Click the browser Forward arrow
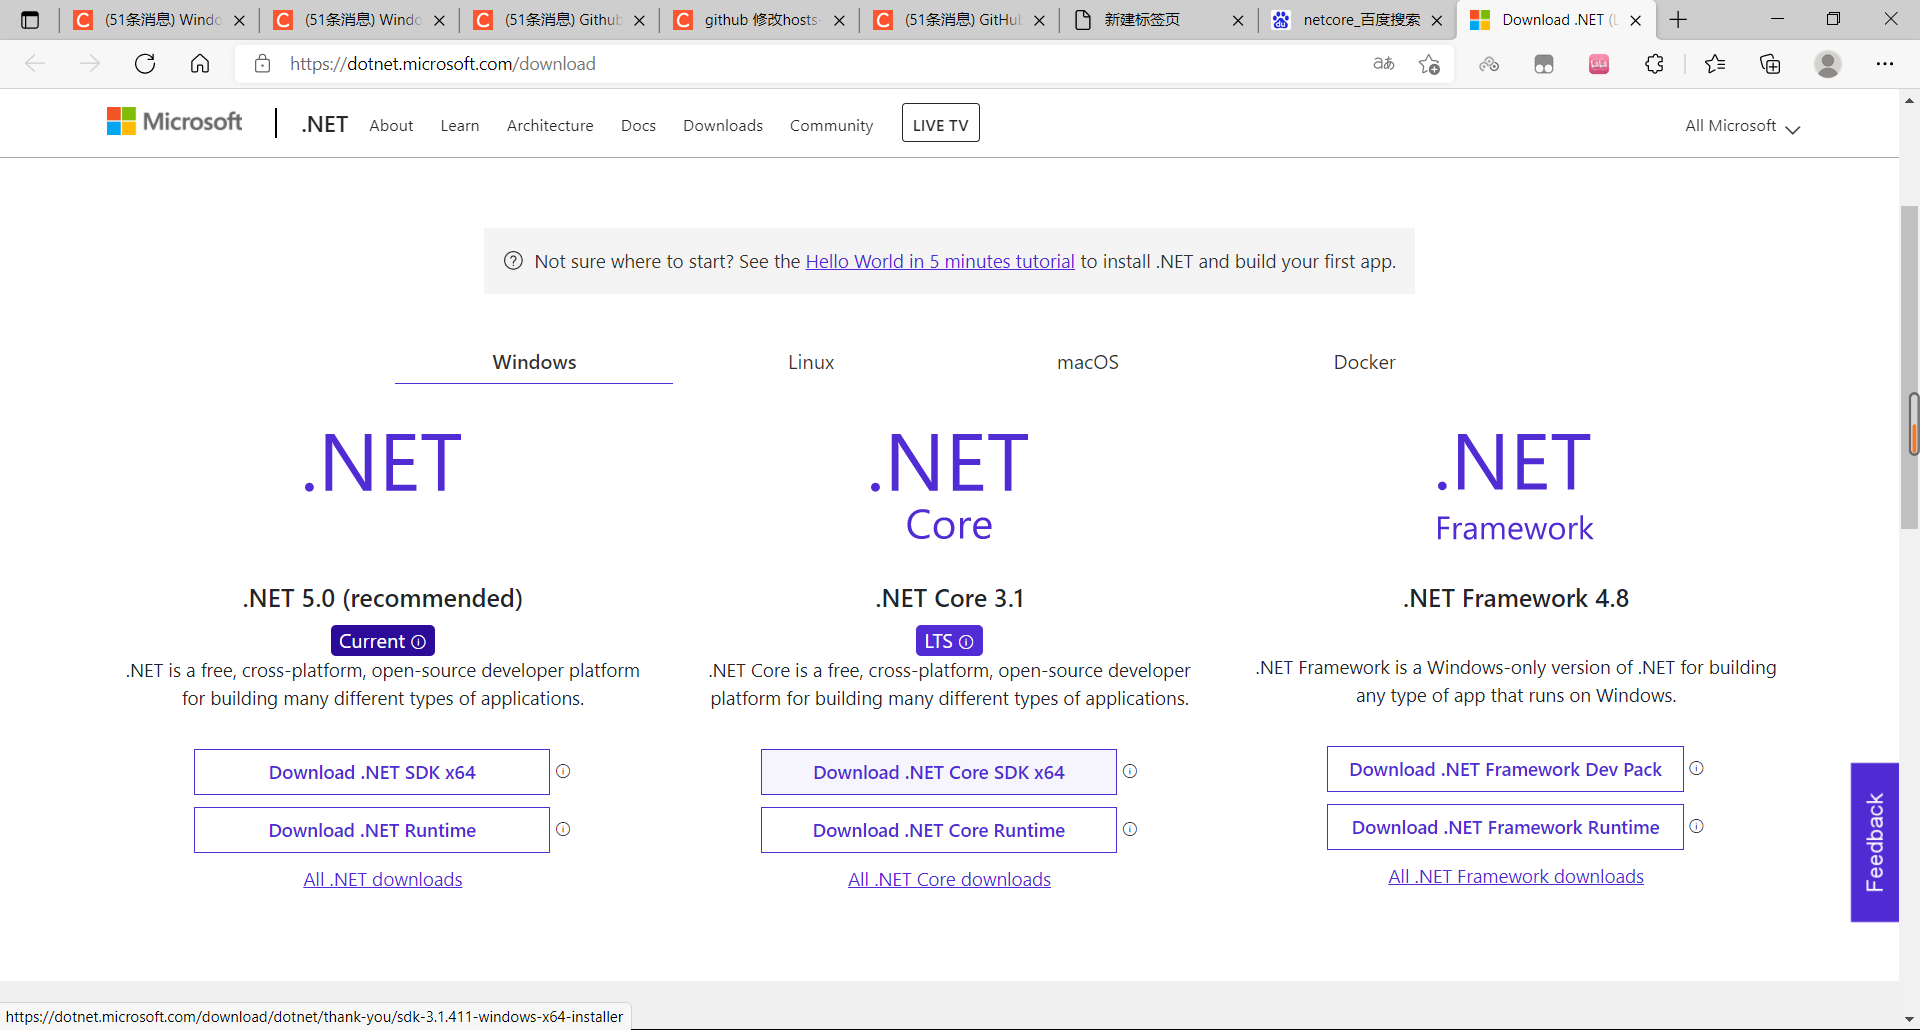Image resolution: width=1920 pixels, height=1030 pixels. (90, 64)
